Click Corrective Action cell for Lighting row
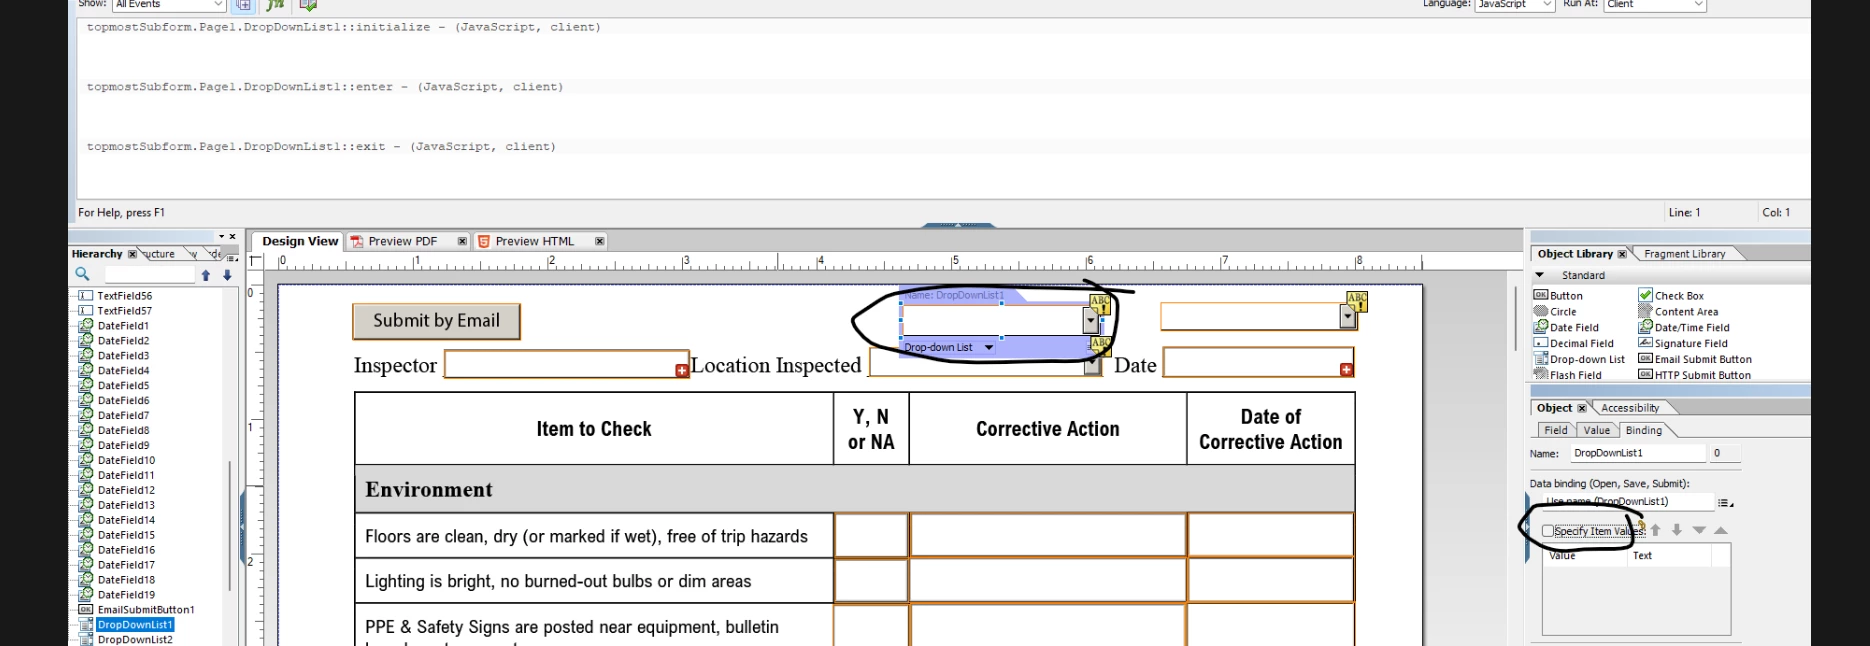 pos(1048,580)
